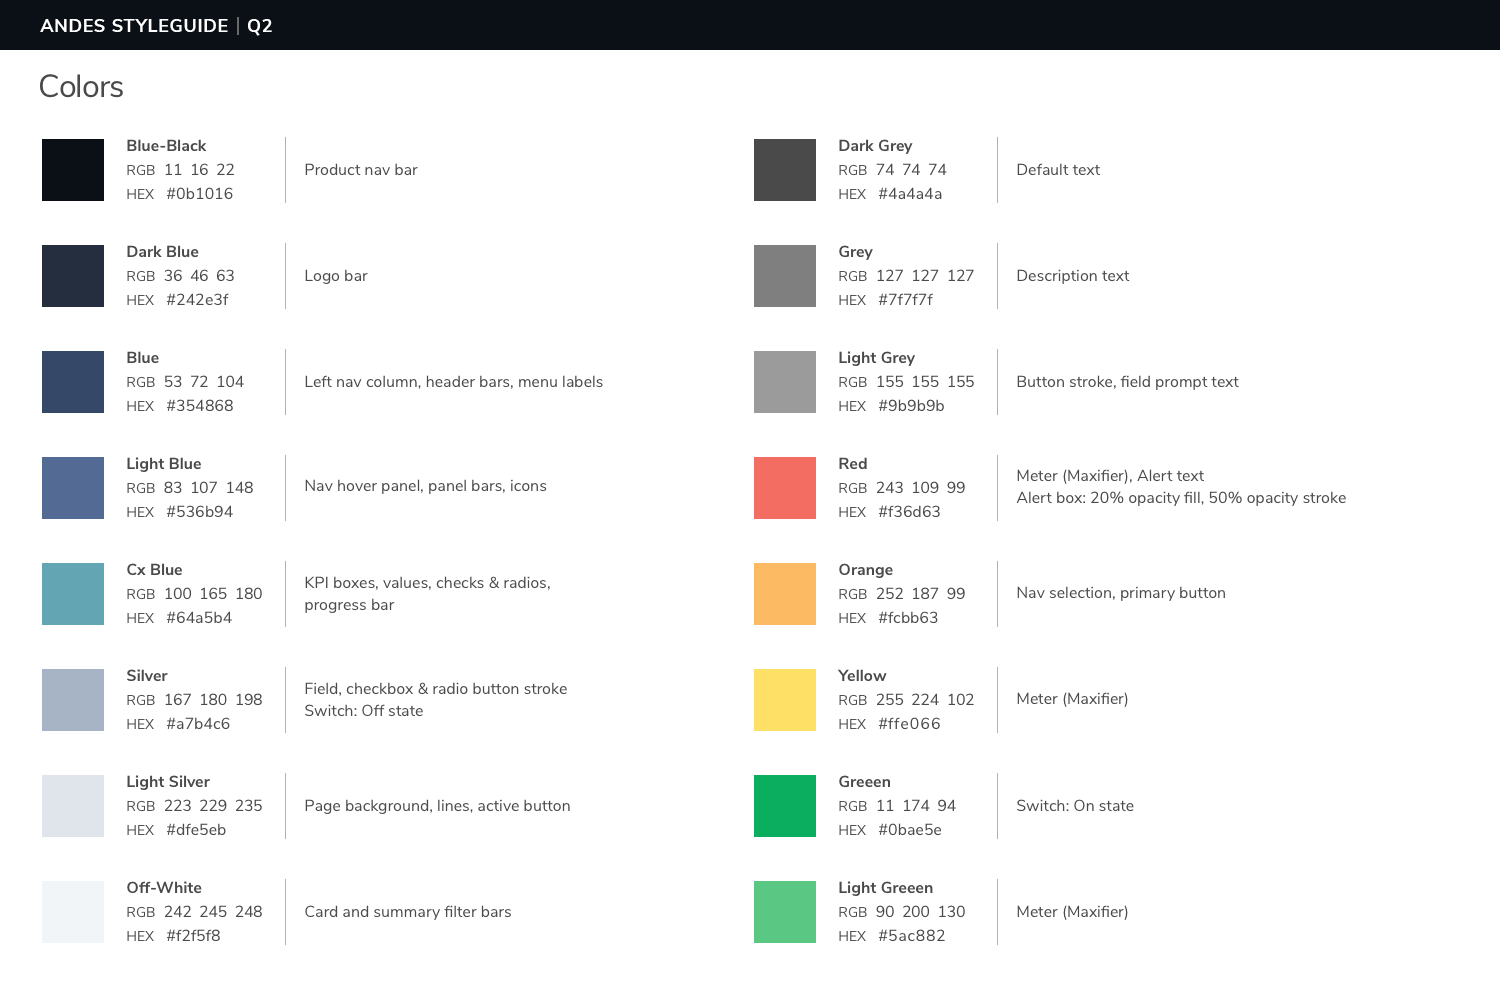1500x1000 pixels.
Task: Pick the Blue swatch labeled #354868
Action: click(73, 382)
